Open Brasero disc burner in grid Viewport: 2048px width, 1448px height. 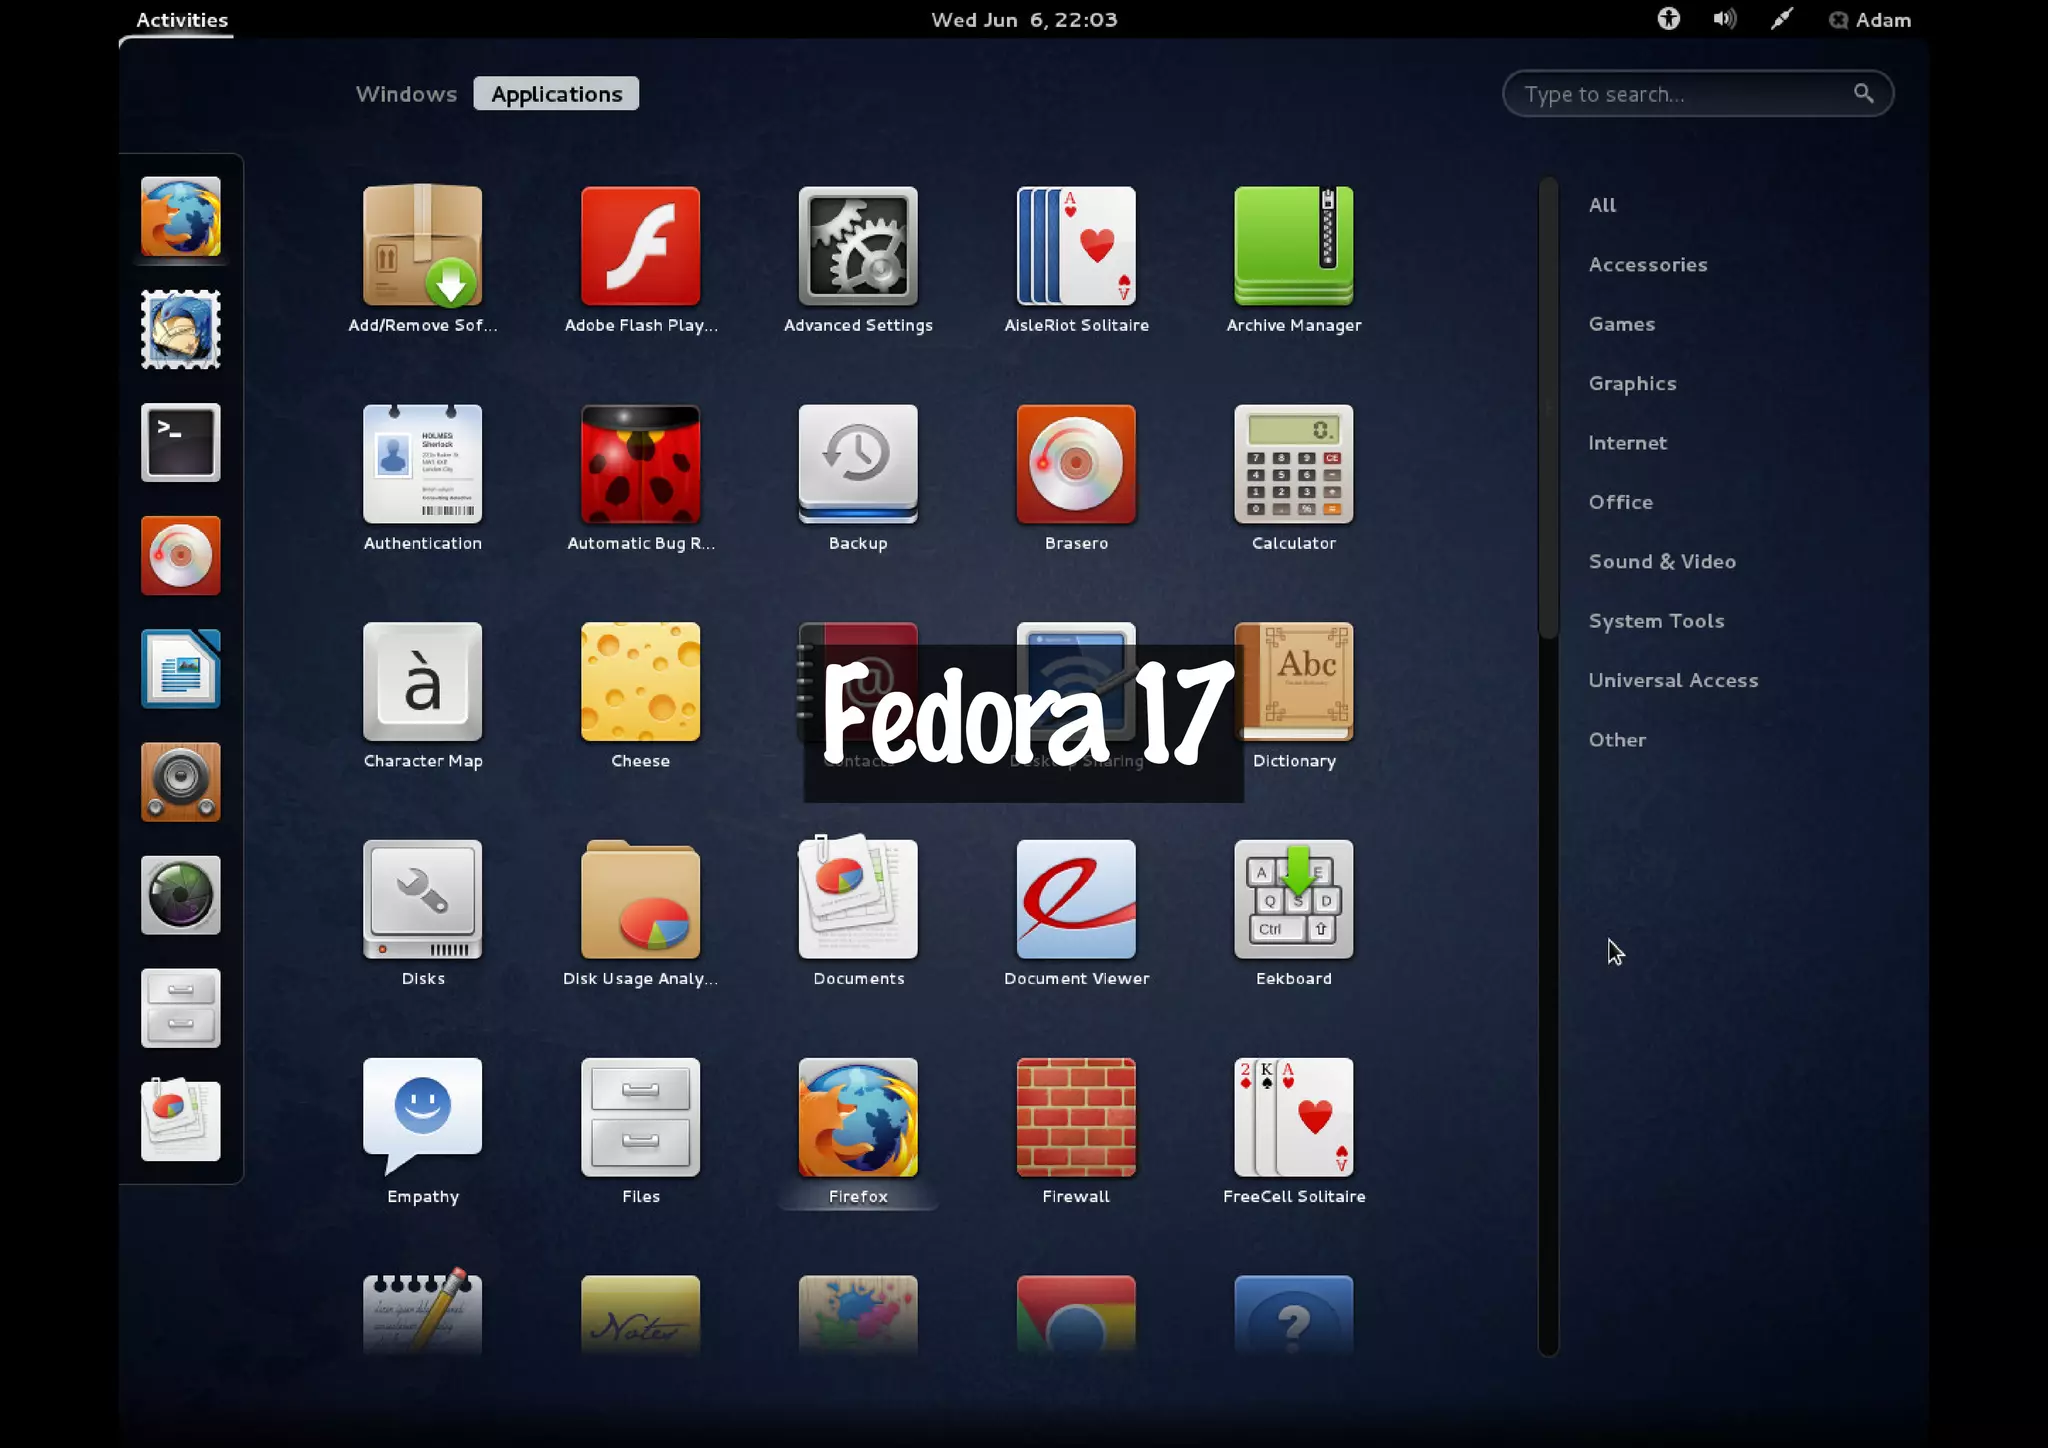tap(1076, 478)
